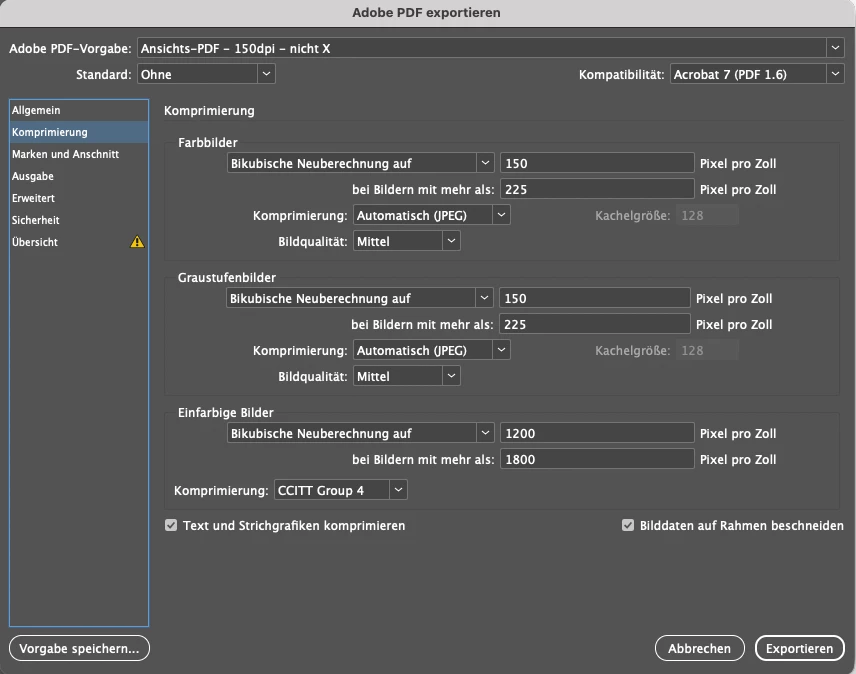The width and height of the screenshot is (856, 674).
Task: Select the Erweitert section
Action: pyautogui.click(x=79, y=198)
